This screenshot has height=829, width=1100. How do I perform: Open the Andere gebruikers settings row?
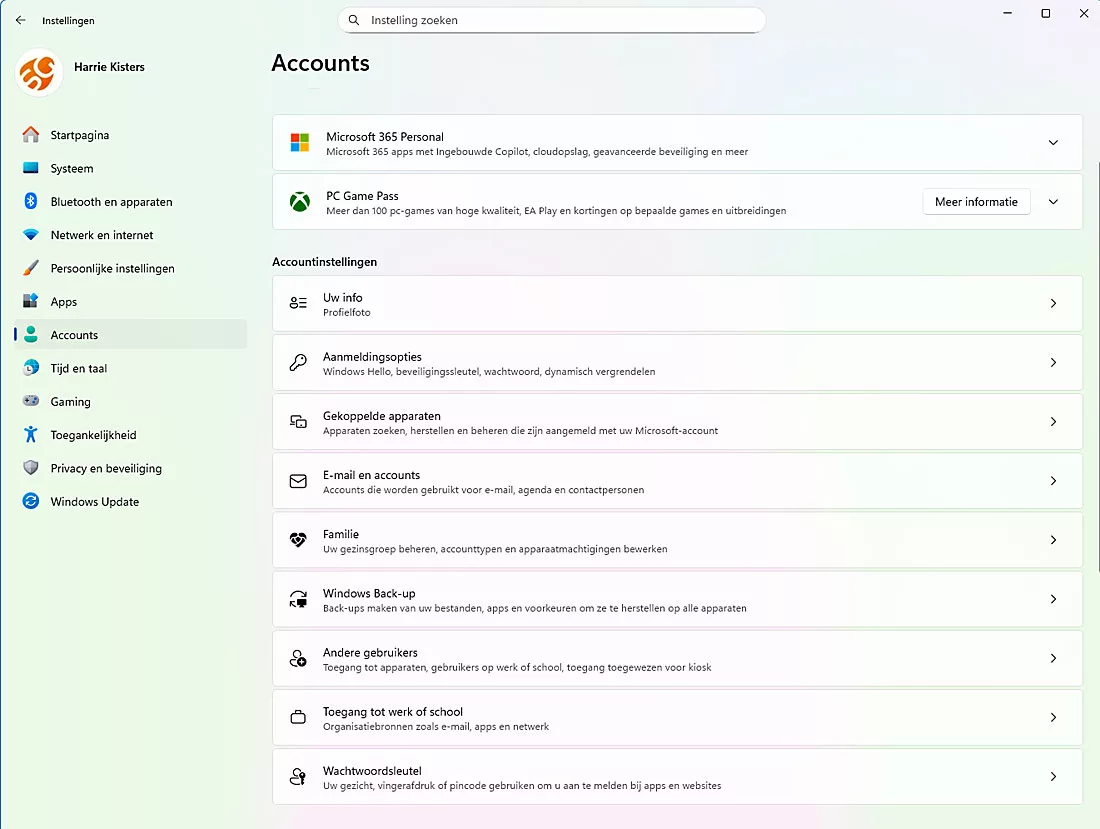pyautogui.click(x=676, y=658)
